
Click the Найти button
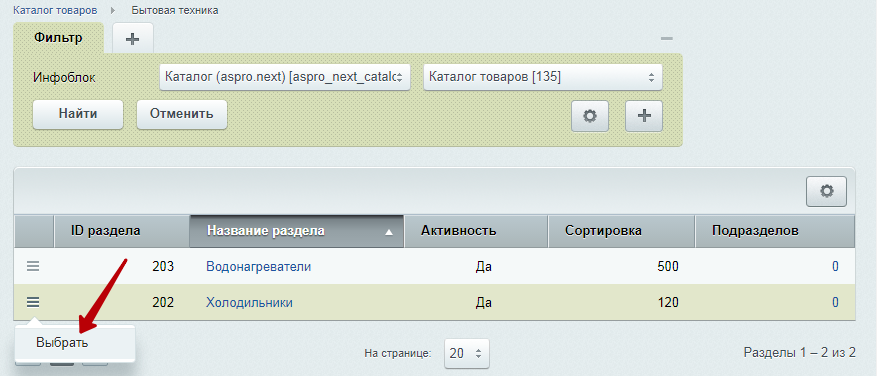point(78,114)
